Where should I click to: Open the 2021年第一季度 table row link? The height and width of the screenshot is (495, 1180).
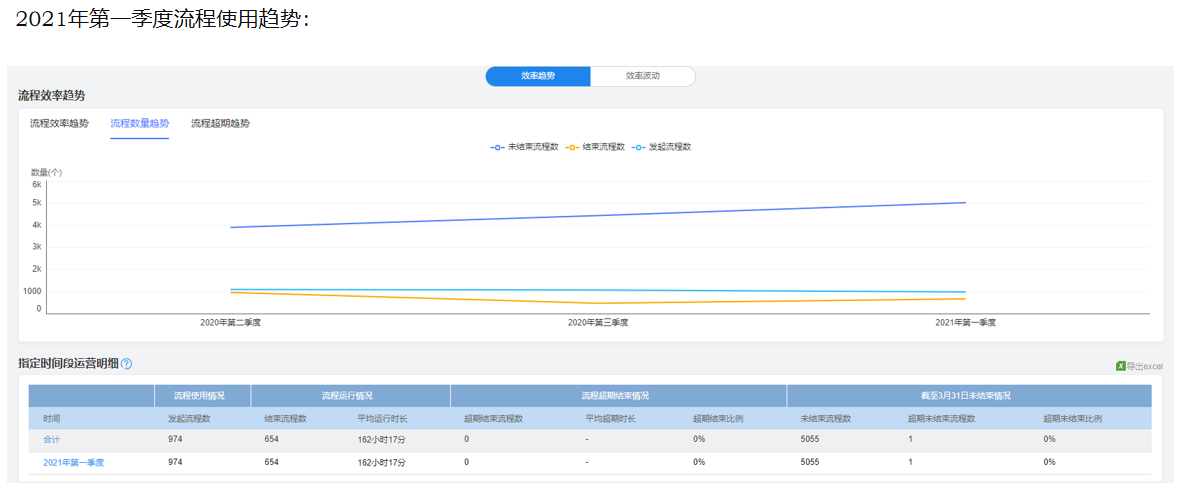coord(73,463)
